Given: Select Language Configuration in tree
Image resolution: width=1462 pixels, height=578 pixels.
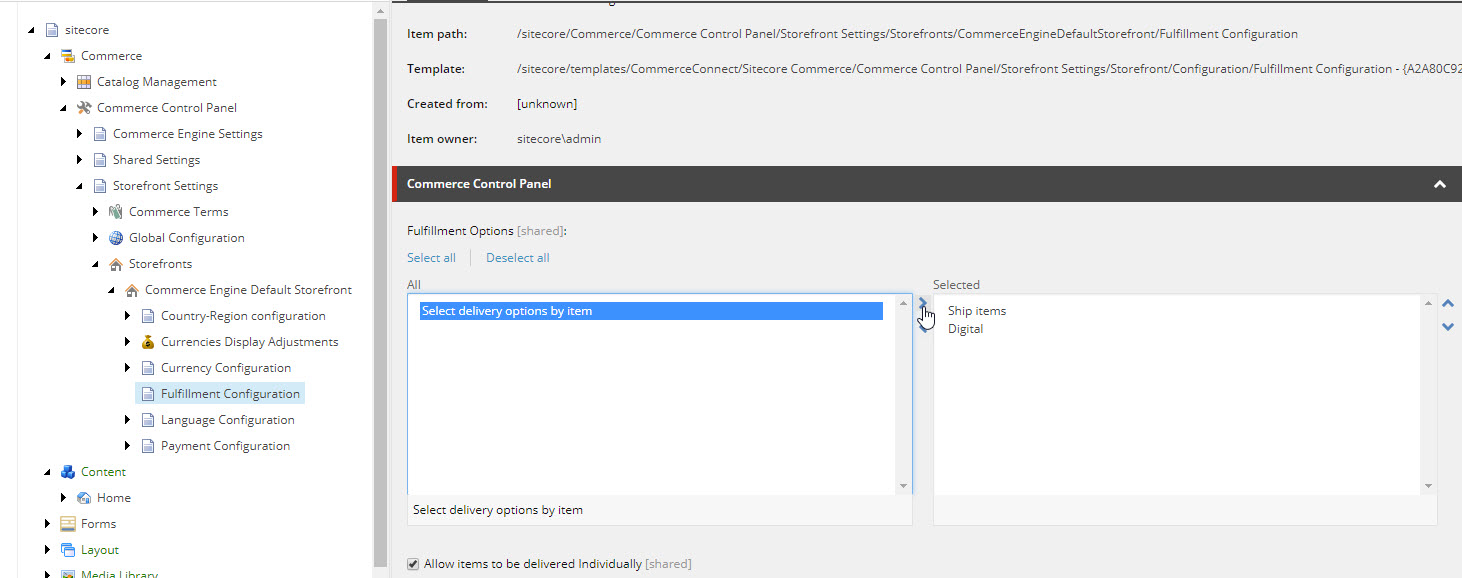Looking at the screenshot, I should (x=228, y=420).
